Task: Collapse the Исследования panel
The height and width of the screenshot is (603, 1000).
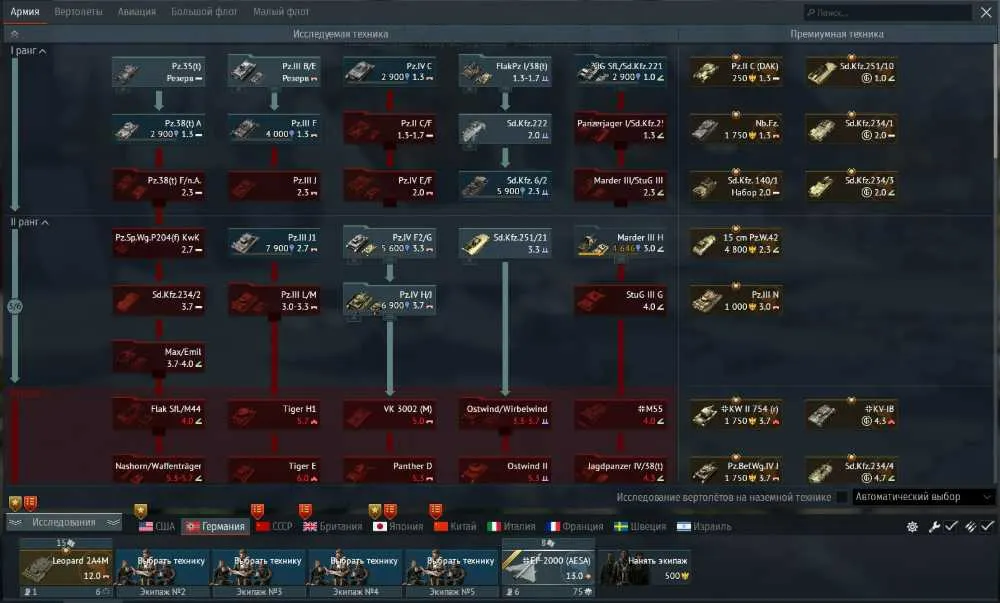Action: [x=64, y=522]
